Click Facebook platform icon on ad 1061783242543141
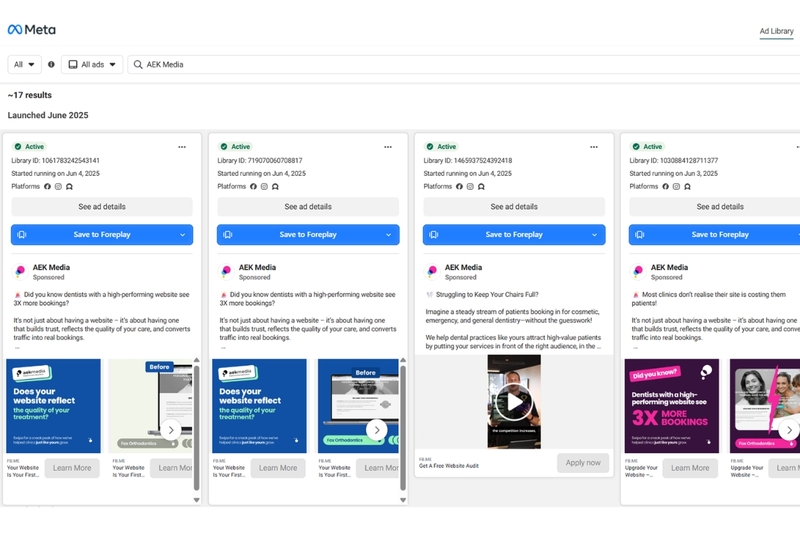800x533 pixels. [x=47, y=186]
